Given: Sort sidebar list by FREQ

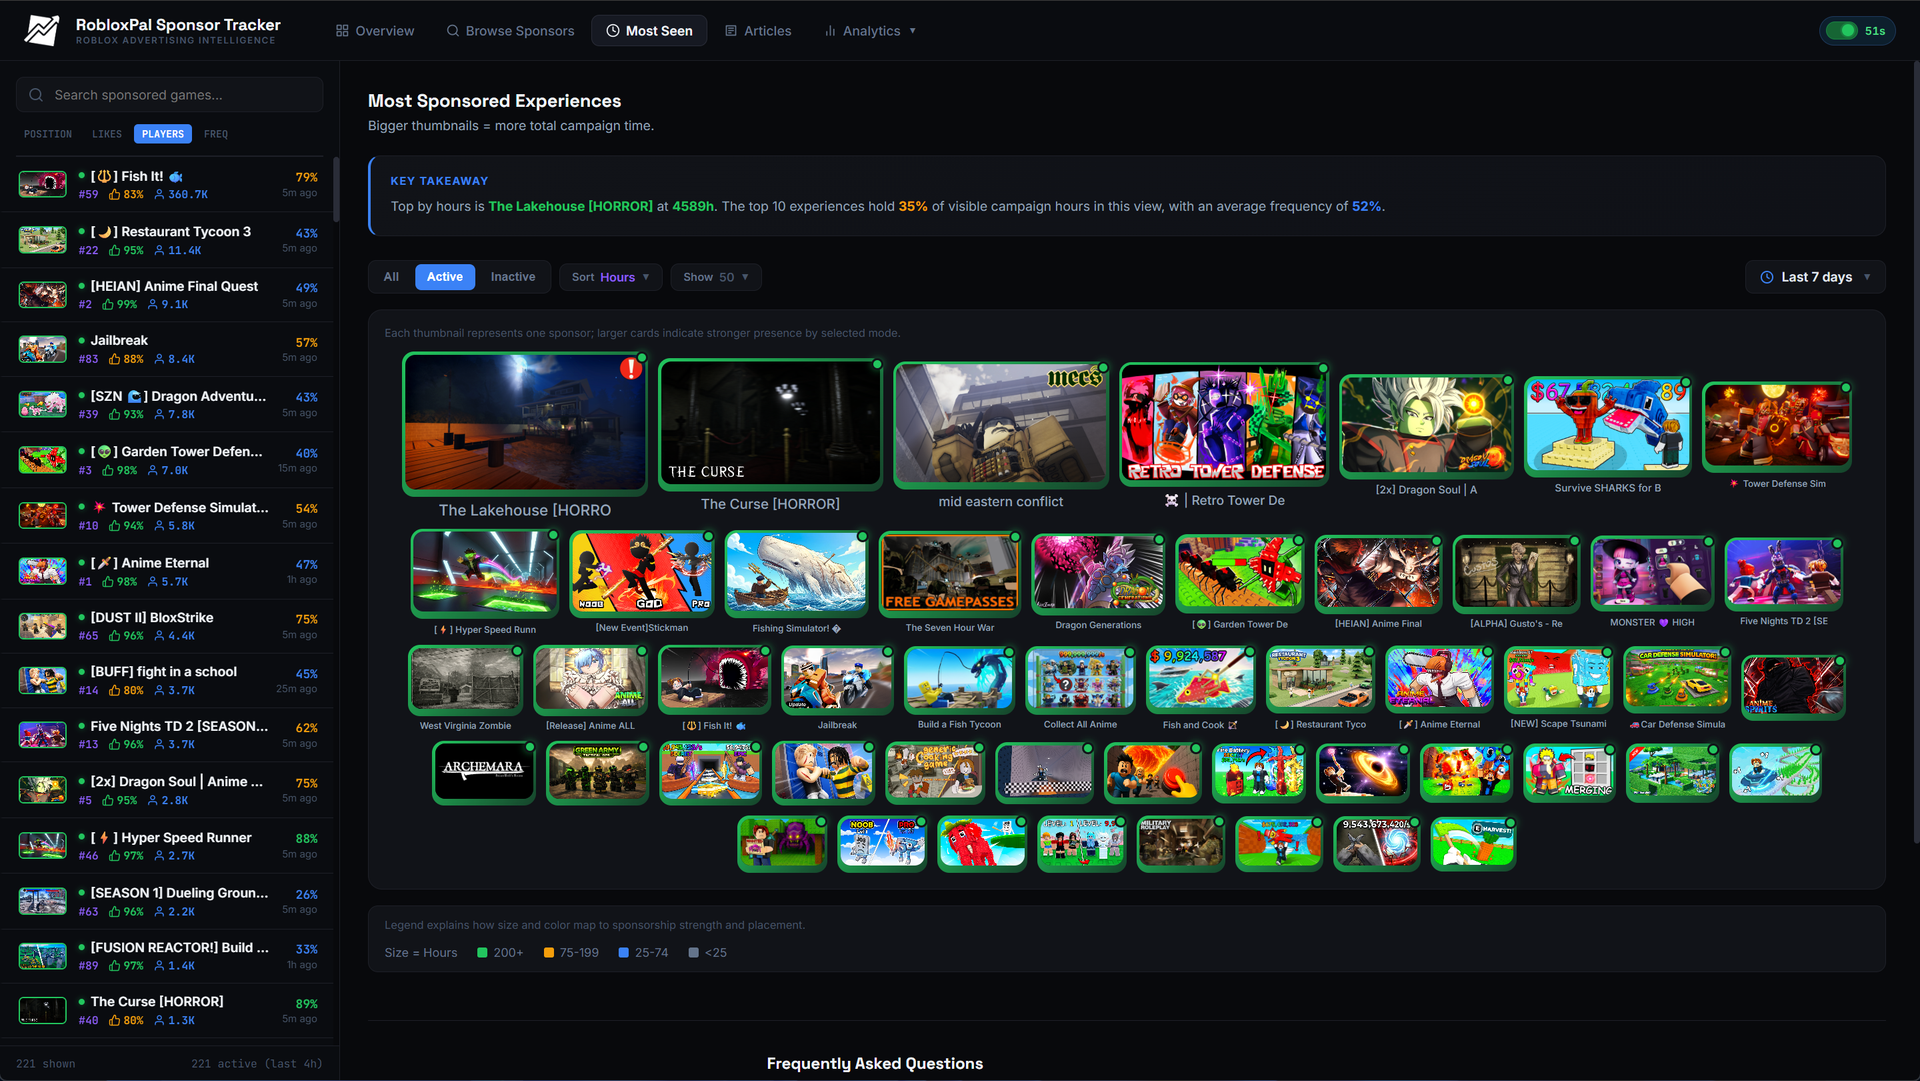Looking at the screenshot, I should [x=216, y=134].
